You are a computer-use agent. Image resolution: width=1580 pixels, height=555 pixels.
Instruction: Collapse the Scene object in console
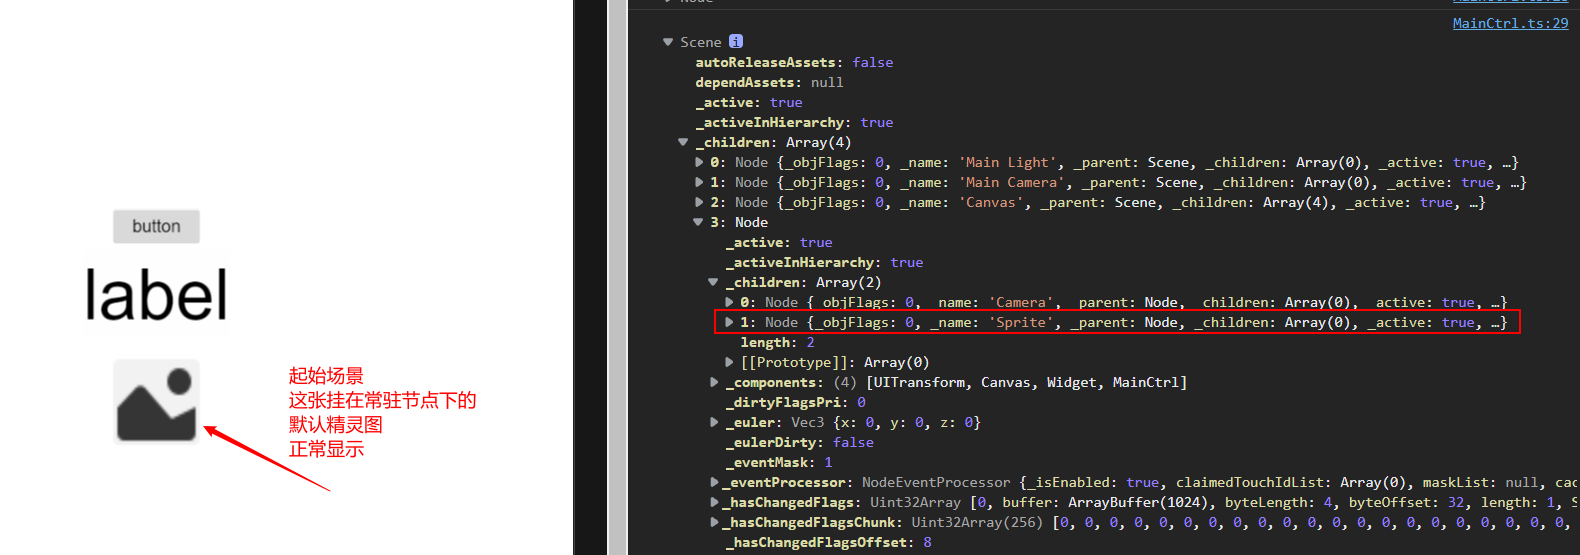click(668, 42)
